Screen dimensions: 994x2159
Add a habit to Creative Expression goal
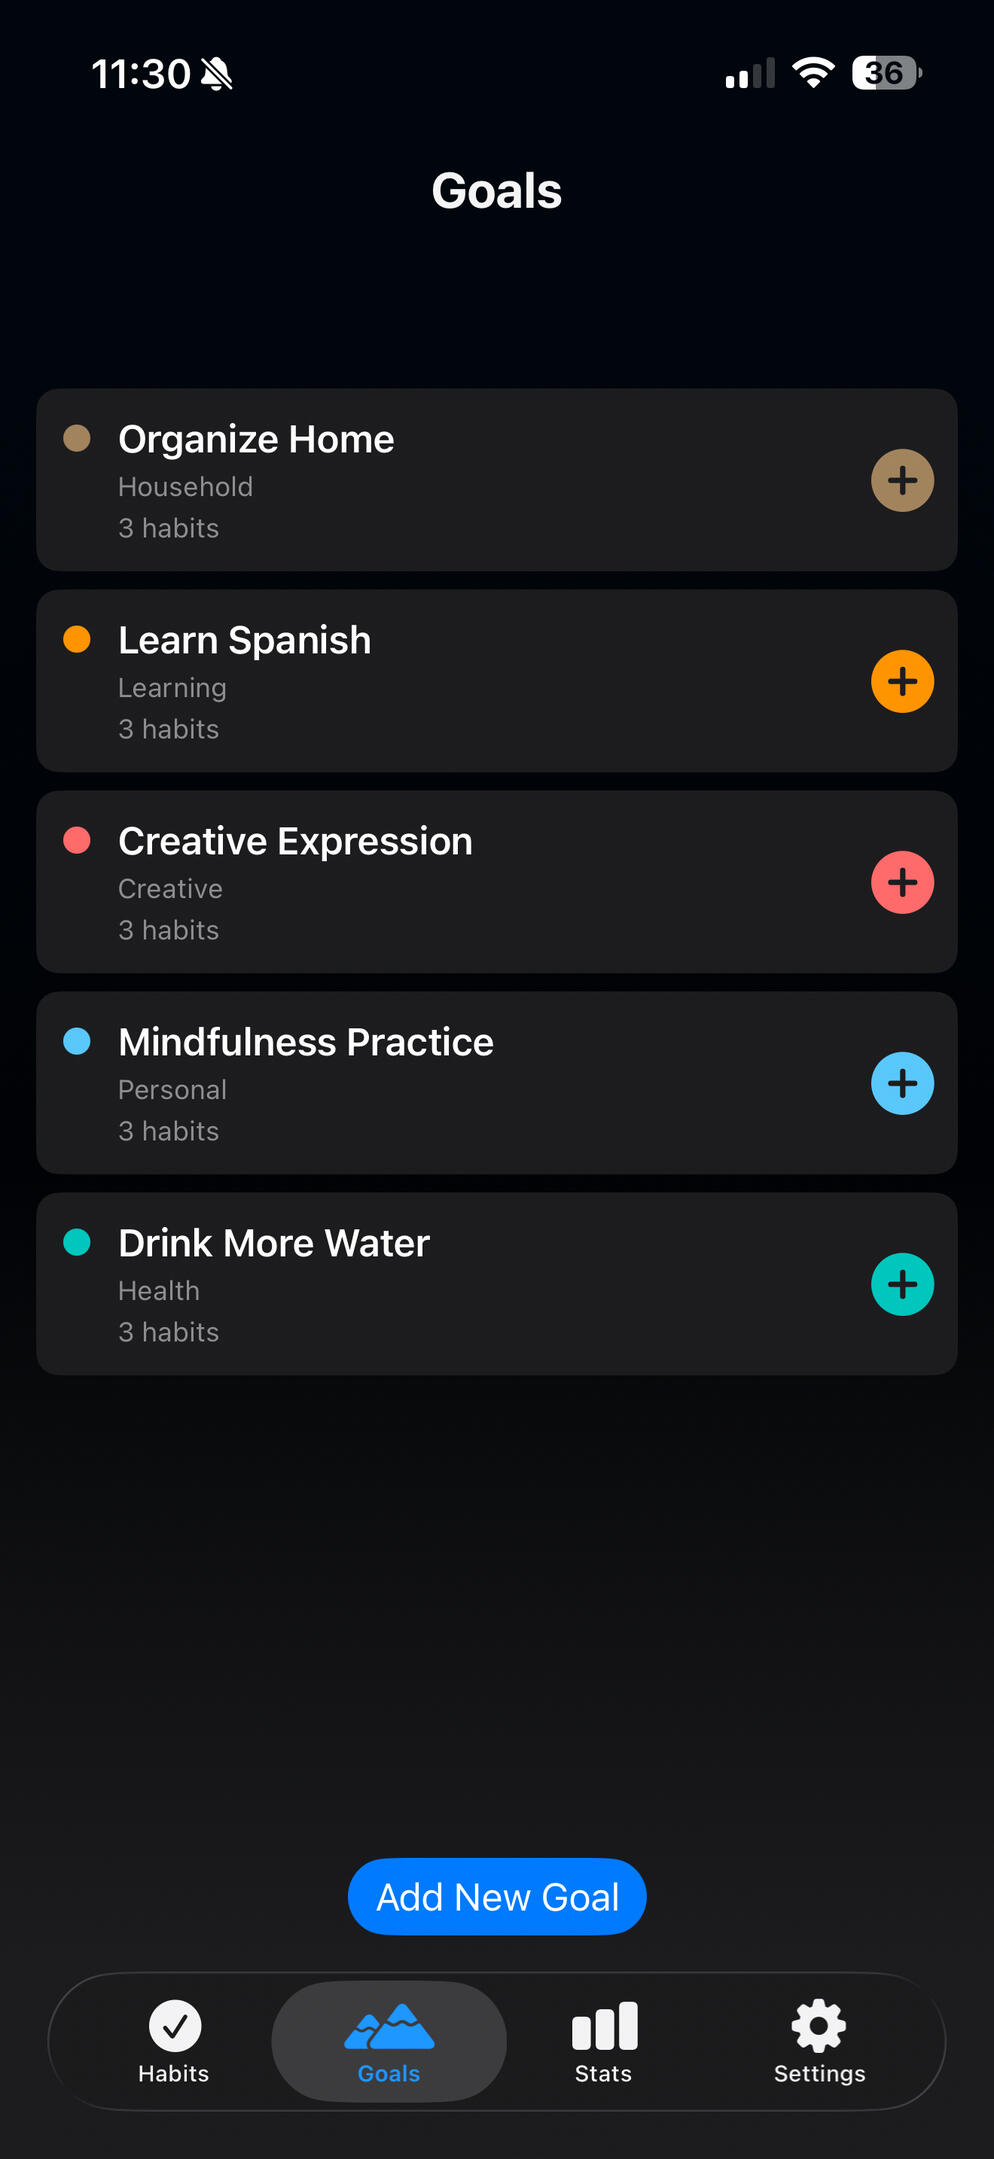click(x=902, y=882)
